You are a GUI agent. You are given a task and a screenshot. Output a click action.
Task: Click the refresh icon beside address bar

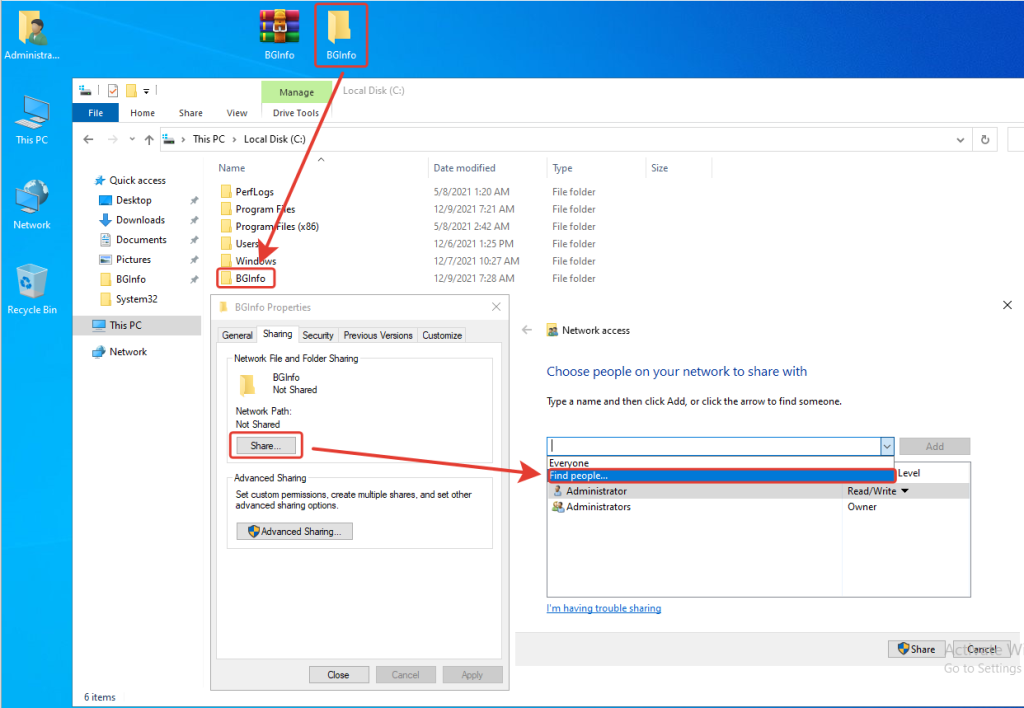coord(986,140)
